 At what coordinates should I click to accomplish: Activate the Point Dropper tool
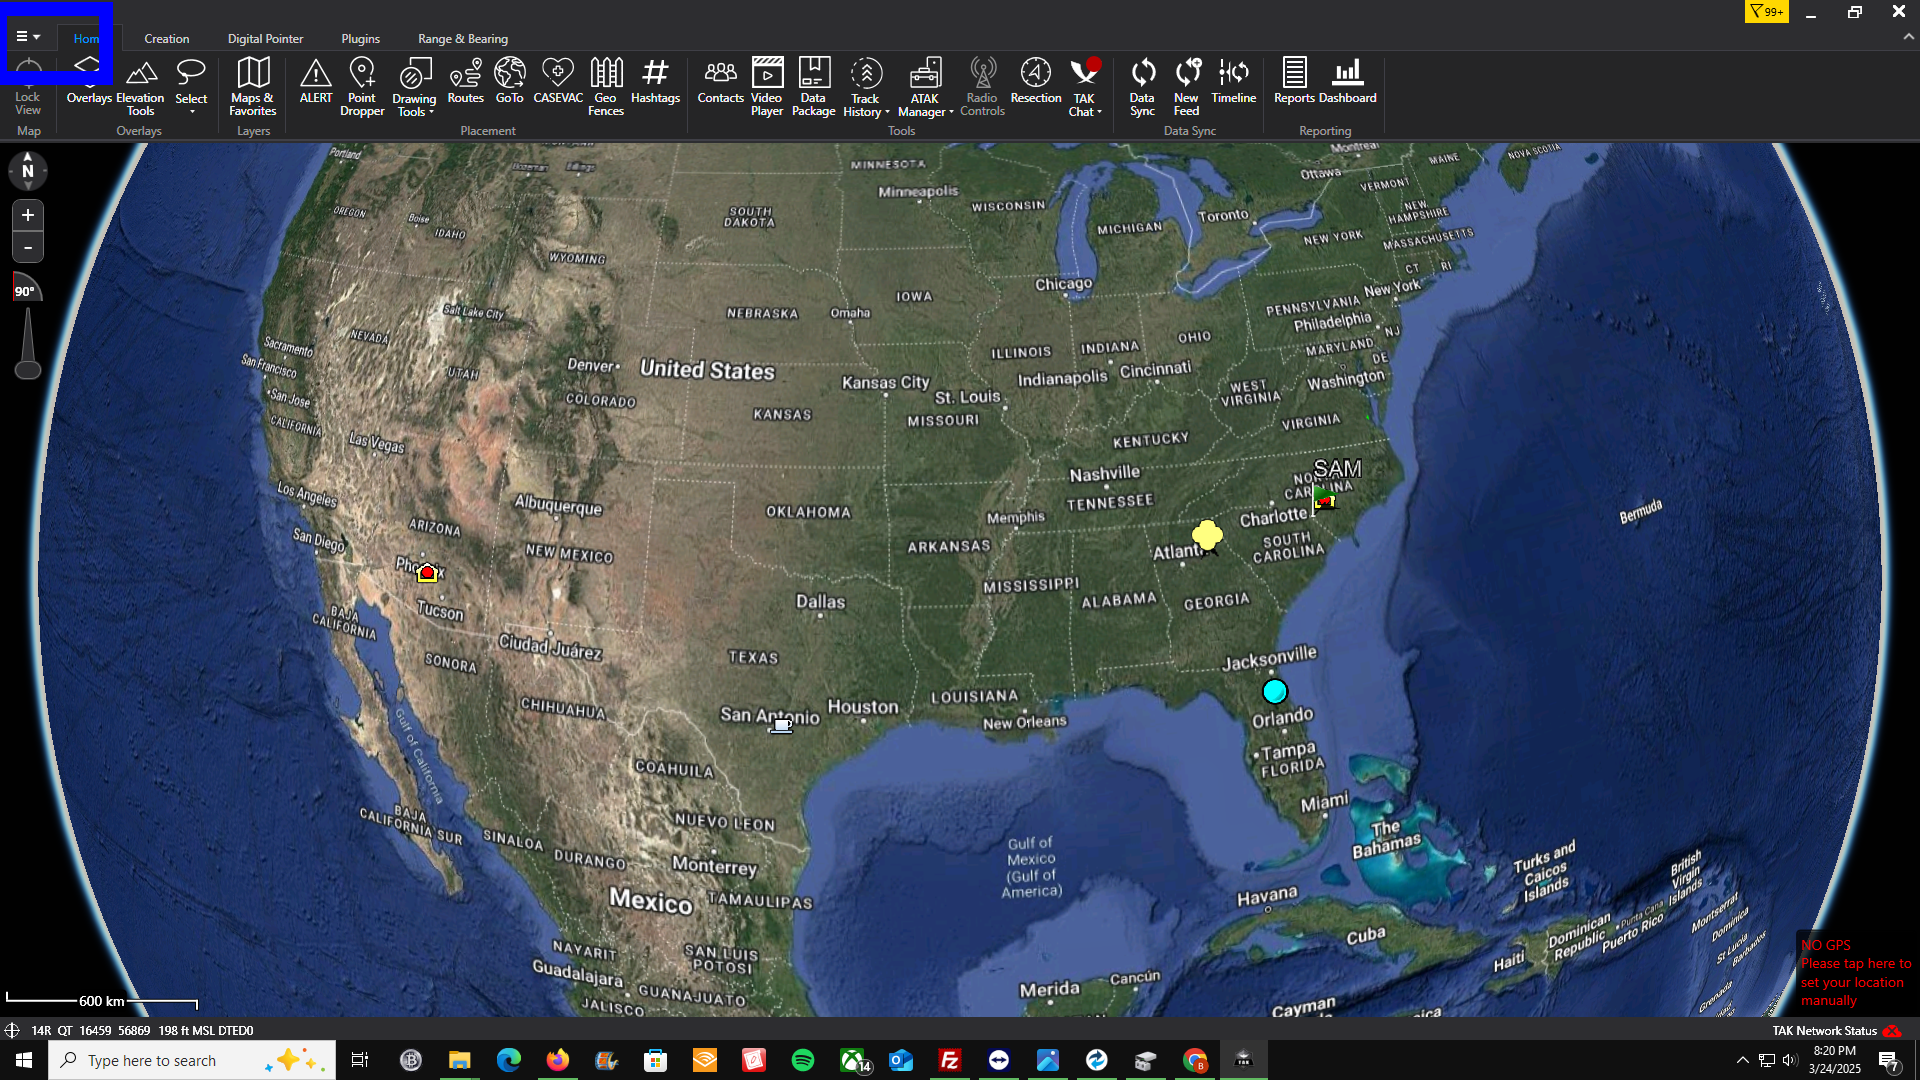click(362, 87)
